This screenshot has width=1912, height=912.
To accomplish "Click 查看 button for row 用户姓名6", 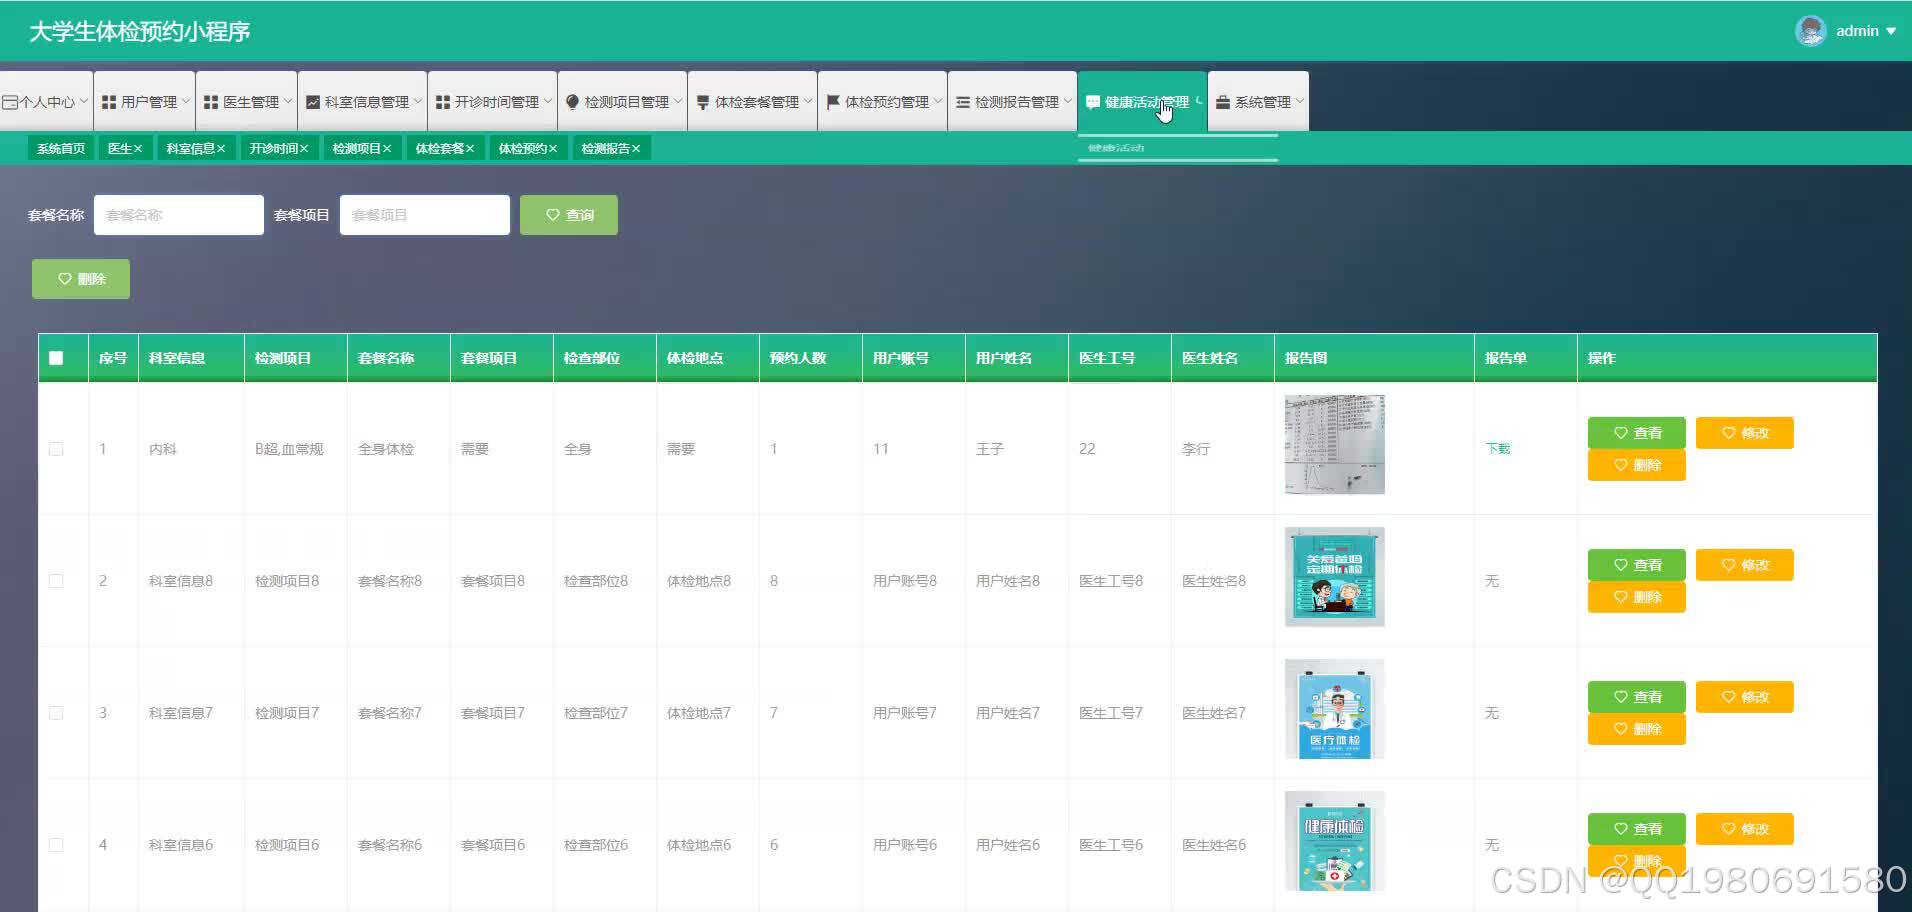I will click(1637, 829).
